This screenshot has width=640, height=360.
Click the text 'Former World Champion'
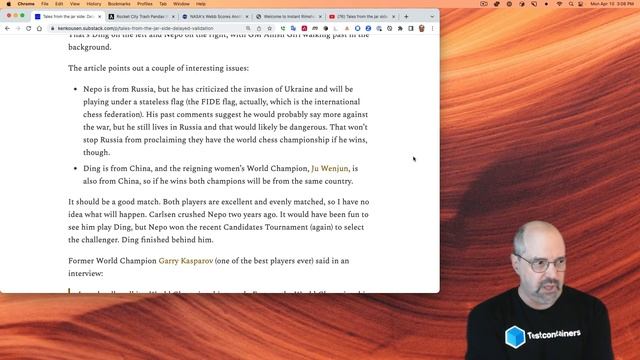(x=112, y=261)
